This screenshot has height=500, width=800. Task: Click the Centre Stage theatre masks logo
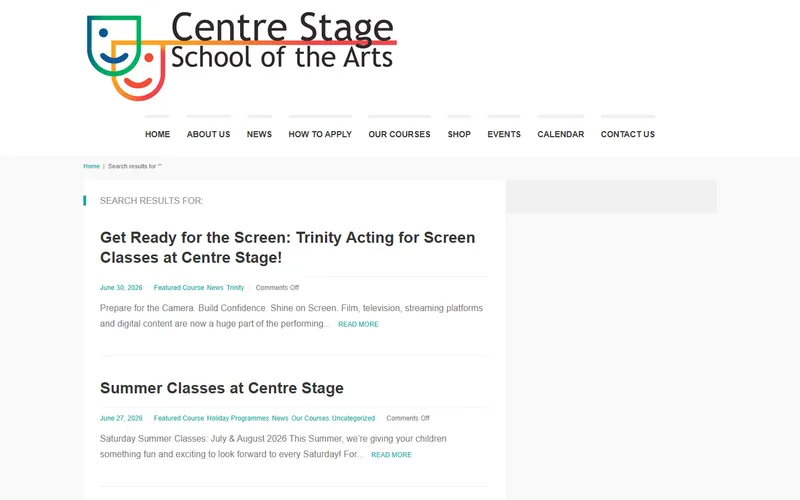242,56
